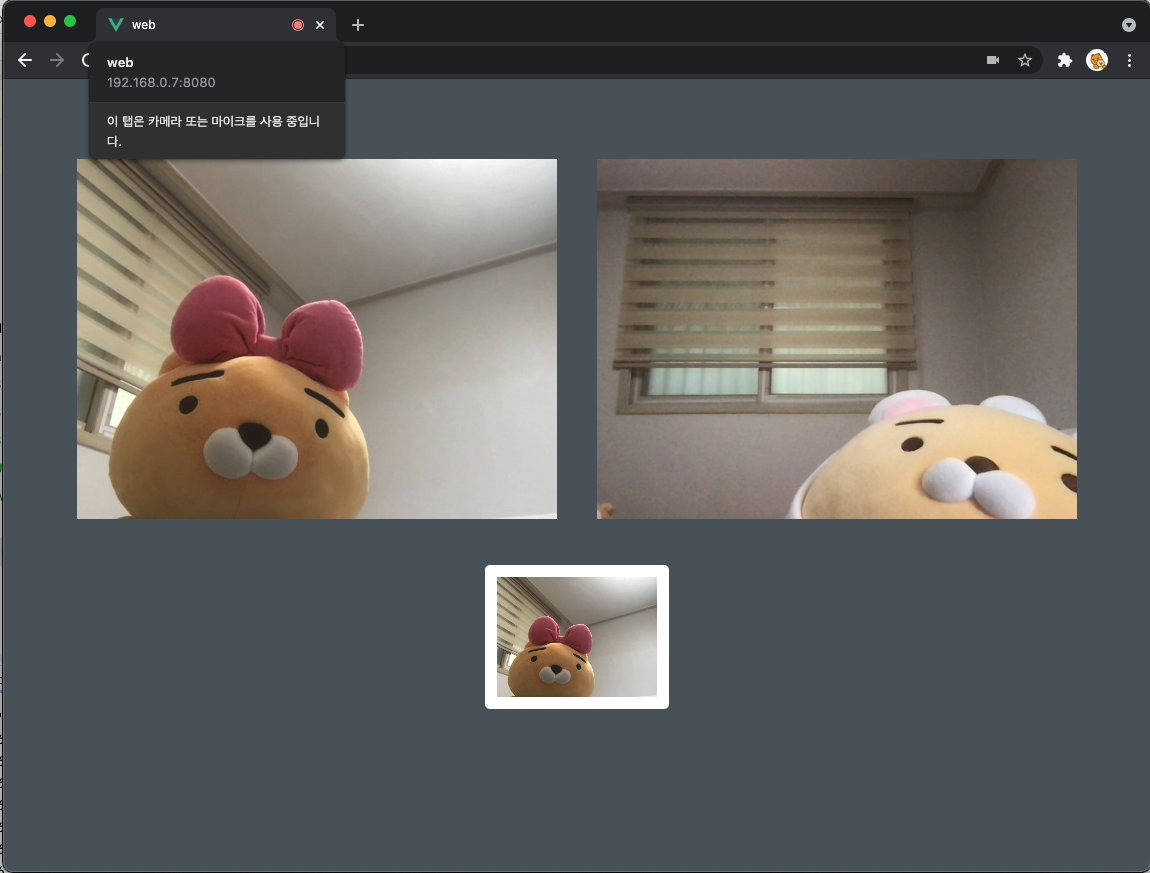Go back to the previous page
Image resolution: width=1150 pixels, height=873 pixels.
pyautogui.click(x=25, y=60)
